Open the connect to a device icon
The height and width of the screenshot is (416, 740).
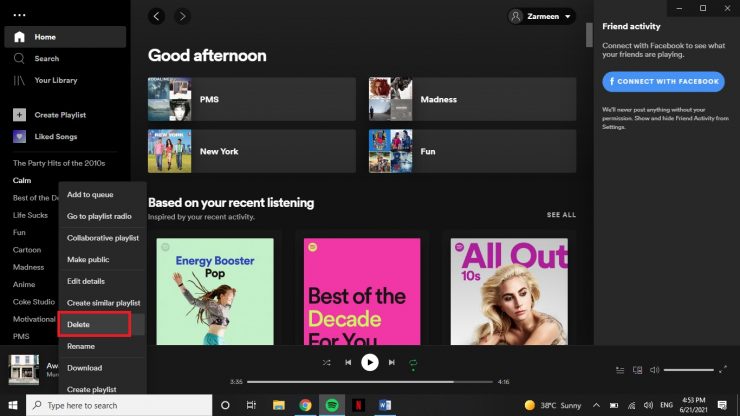[x=637, y=370]
